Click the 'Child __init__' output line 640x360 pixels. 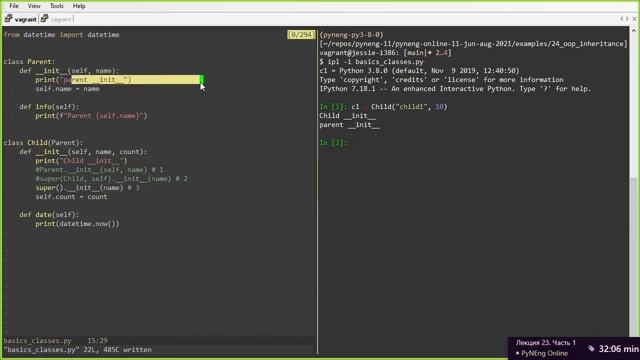pyautogui.click(x=347, y=116)
